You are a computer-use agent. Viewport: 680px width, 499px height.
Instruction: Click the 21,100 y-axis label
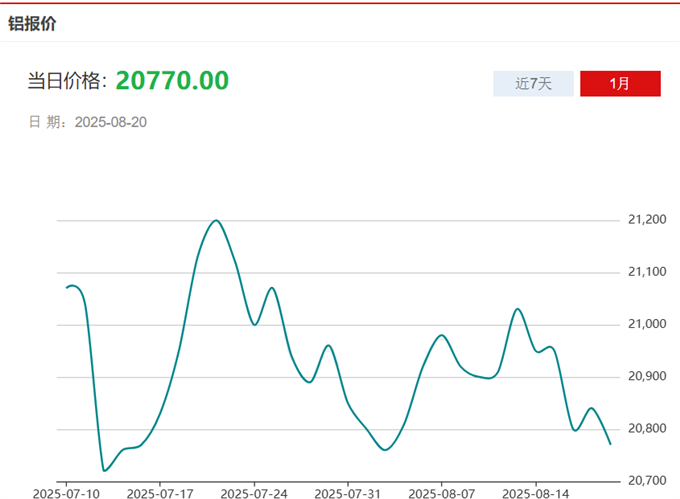click(645, 272)
